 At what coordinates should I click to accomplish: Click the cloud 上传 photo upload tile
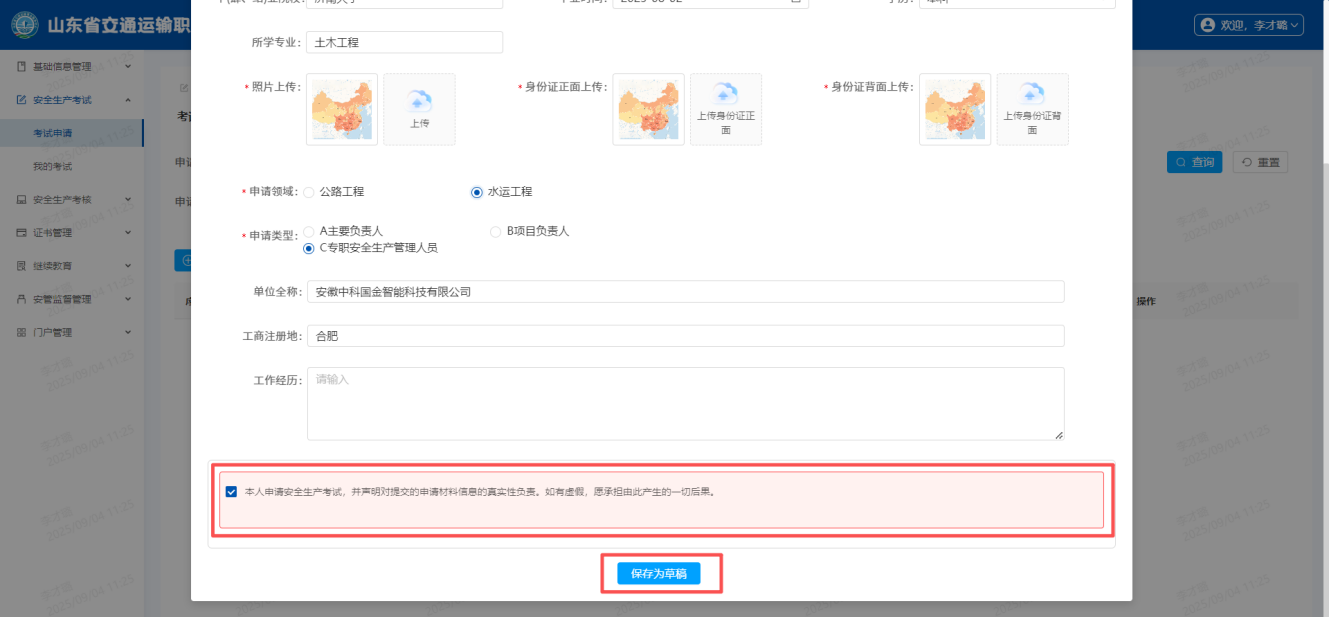click(419, 109)
